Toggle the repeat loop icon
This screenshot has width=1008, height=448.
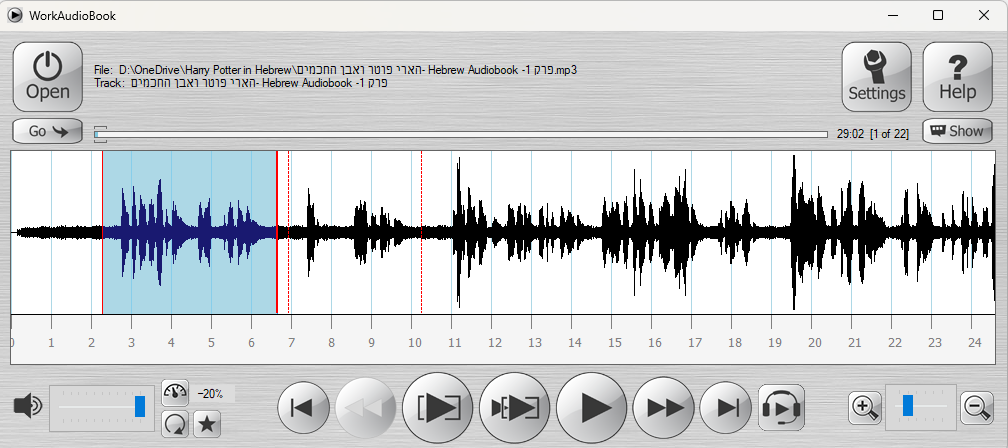(x=175, y=423)
